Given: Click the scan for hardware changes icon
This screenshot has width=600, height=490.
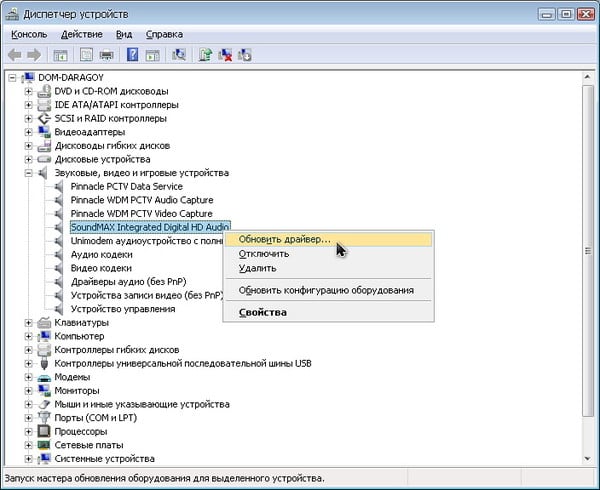Looking at the screenshot, I should (x=179, y=55).
